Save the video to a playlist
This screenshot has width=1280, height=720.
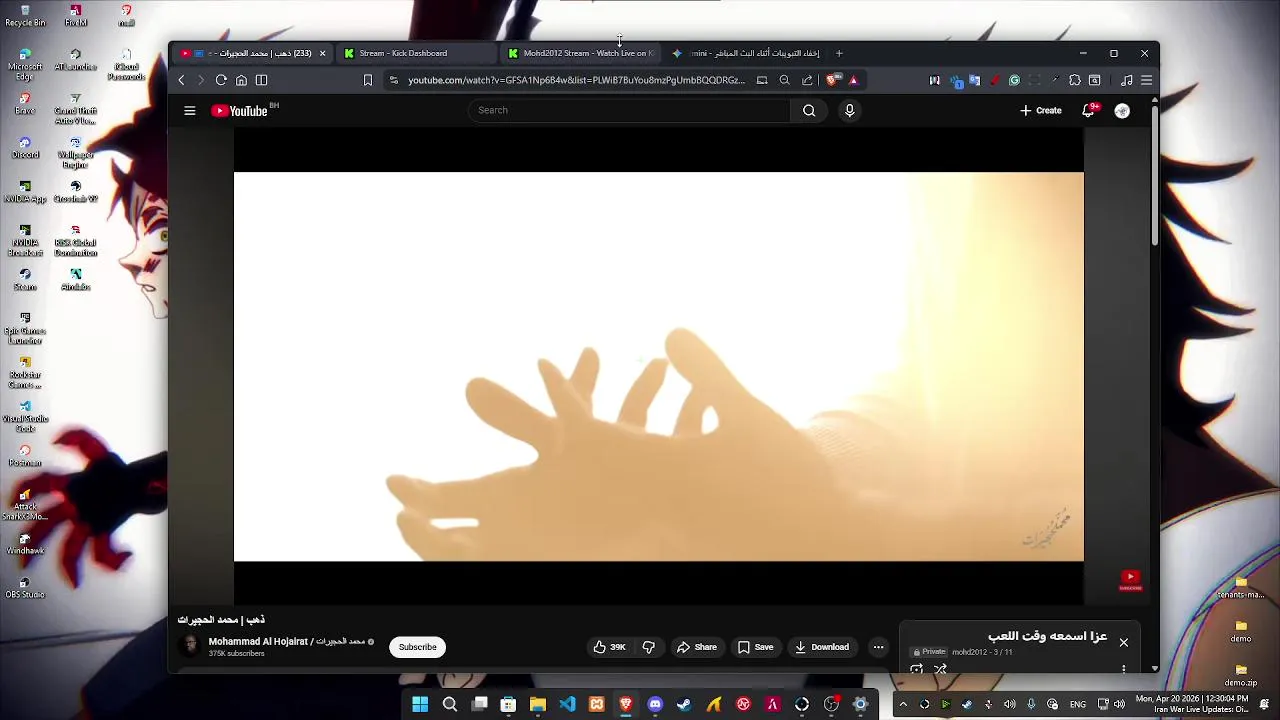tap(755, 647)
